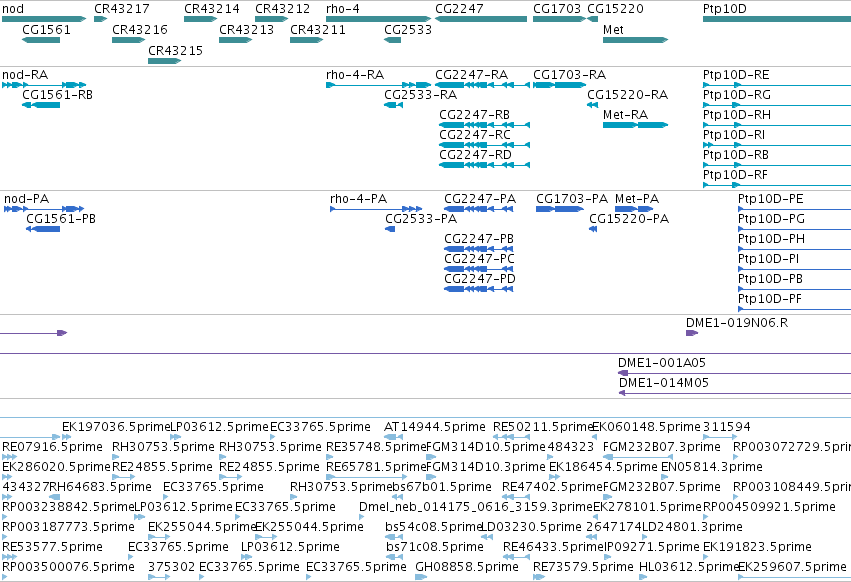Select protein CG2247-PB

479,249
